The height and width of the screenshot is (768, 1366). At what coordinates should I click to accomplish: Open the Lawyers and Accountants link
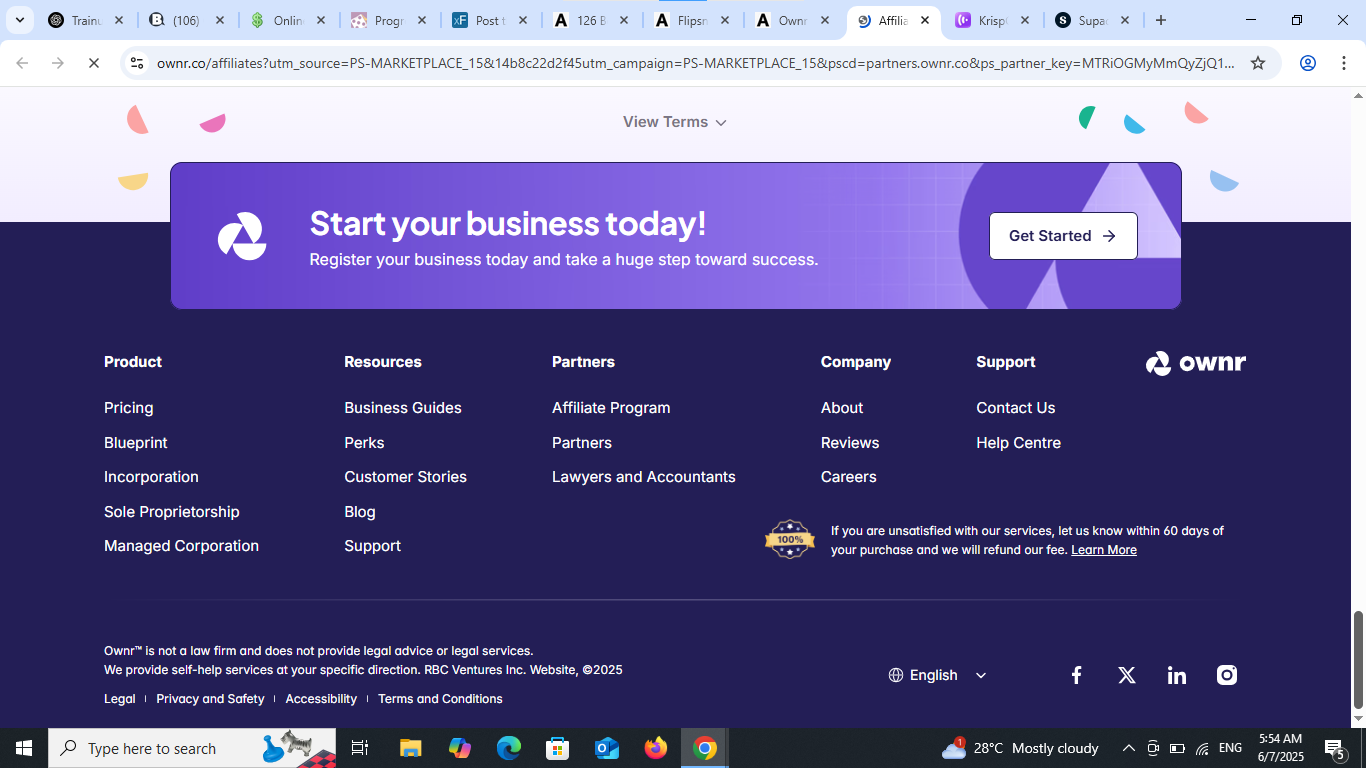point(644,477)
